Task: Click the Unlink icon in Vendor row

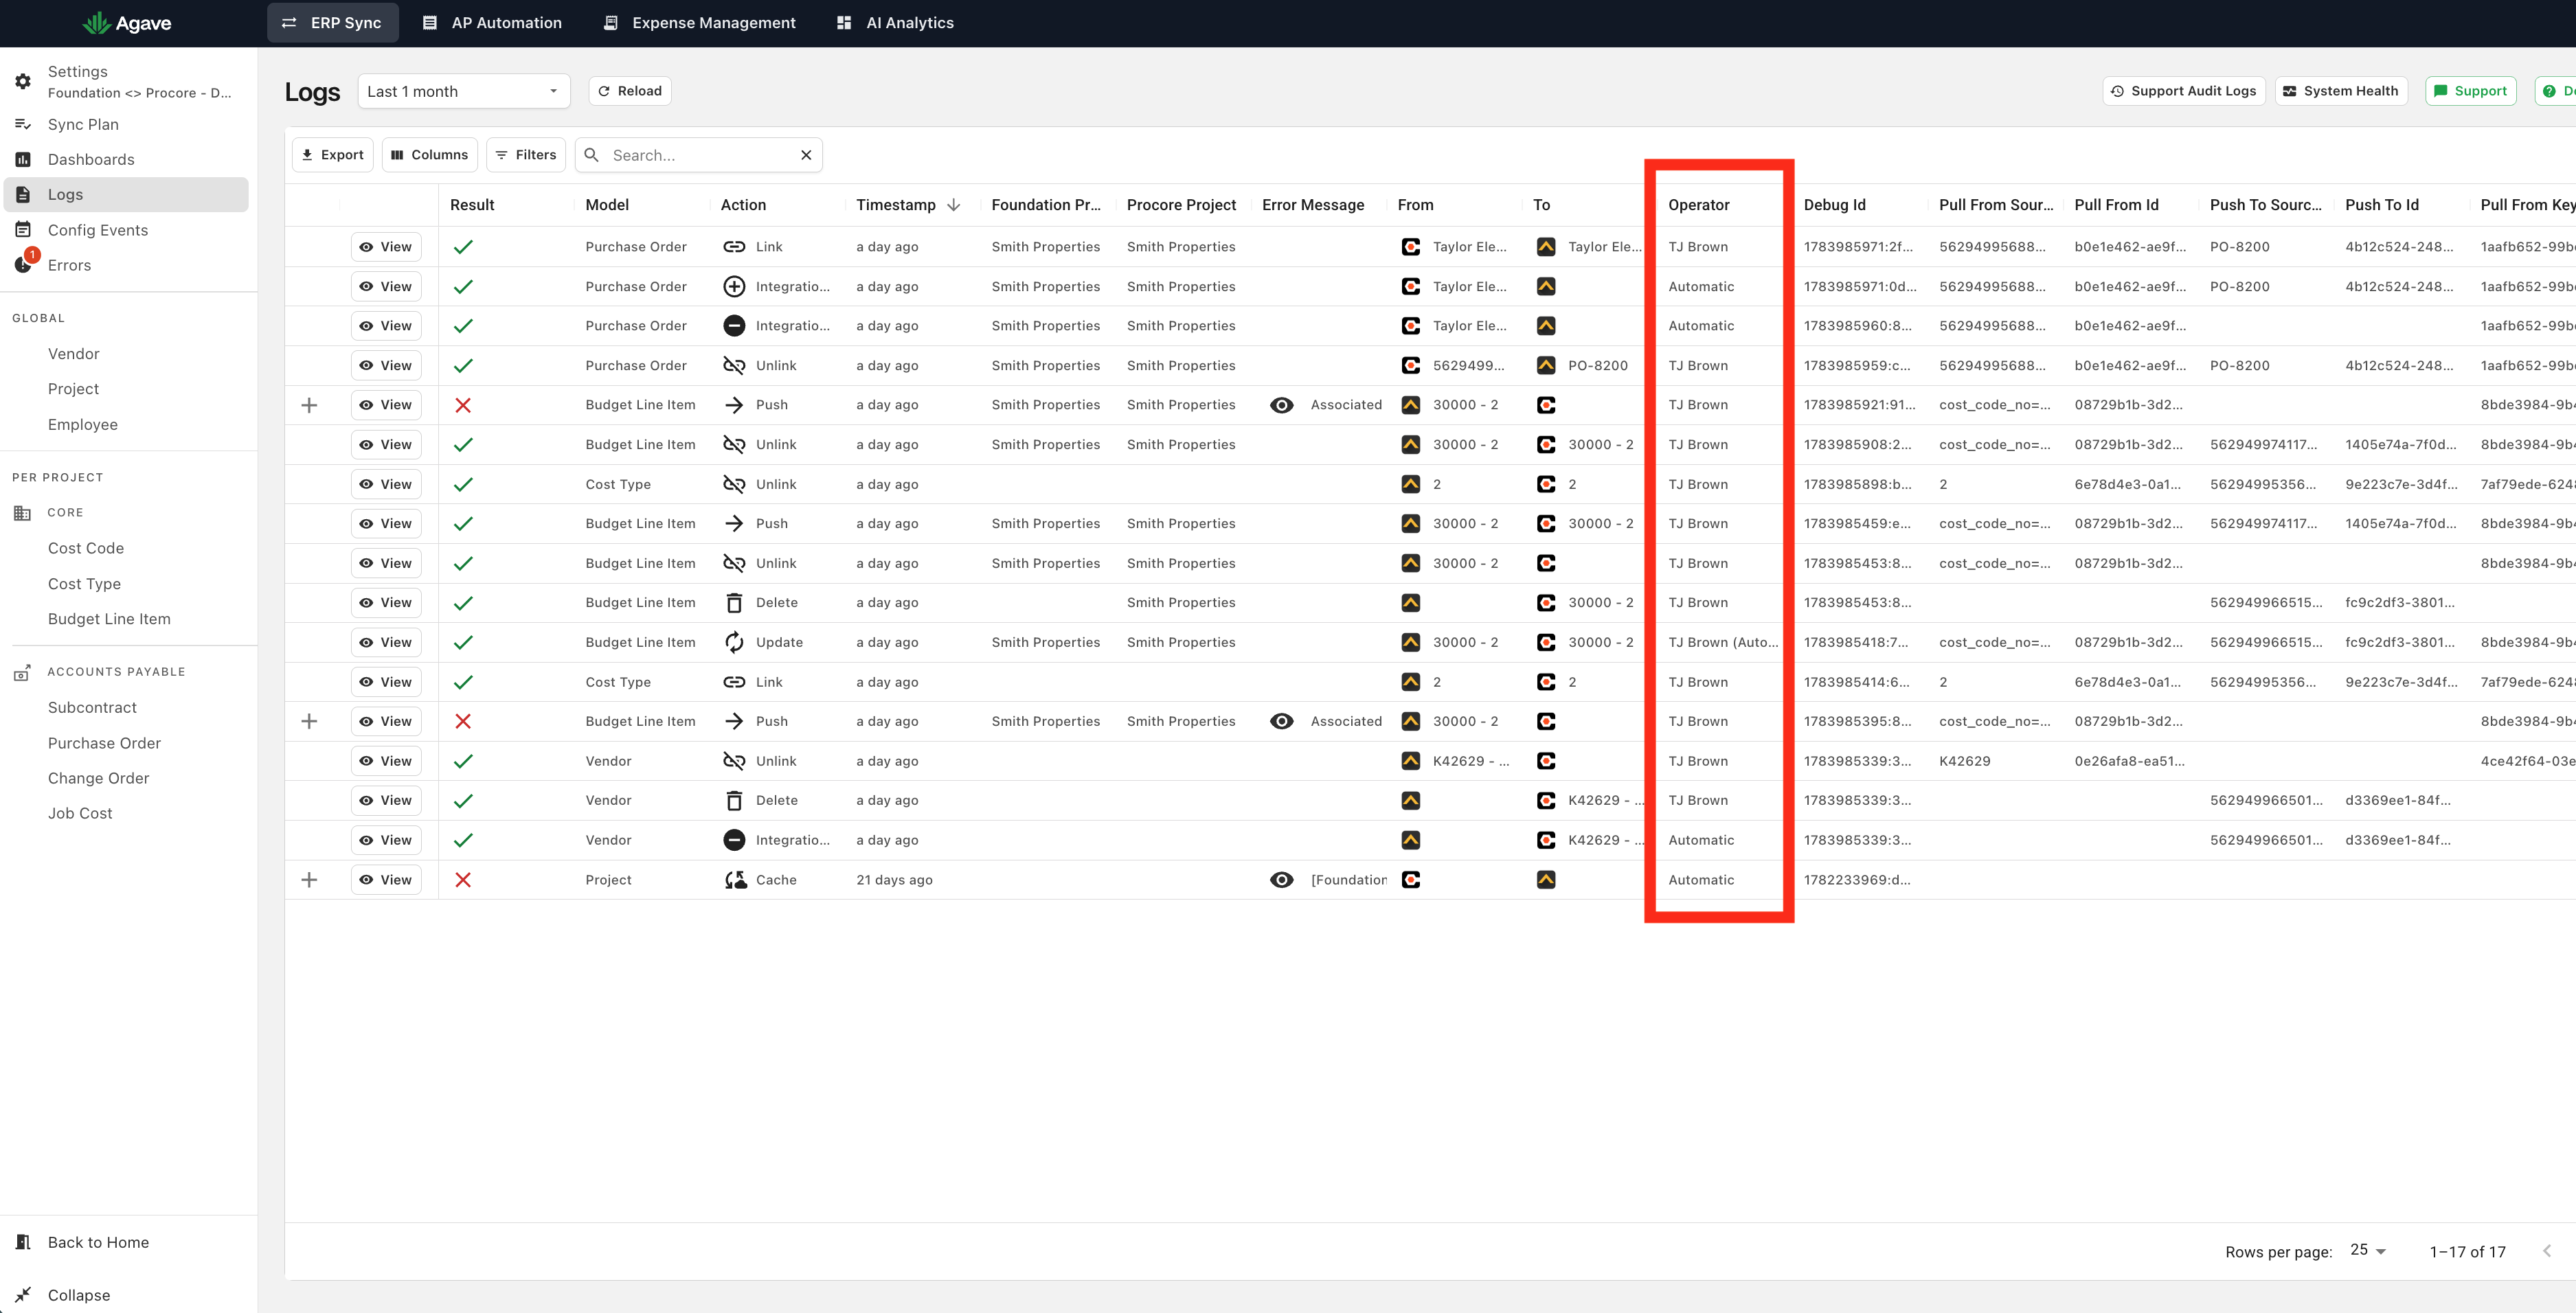Action: coord(734,761)
